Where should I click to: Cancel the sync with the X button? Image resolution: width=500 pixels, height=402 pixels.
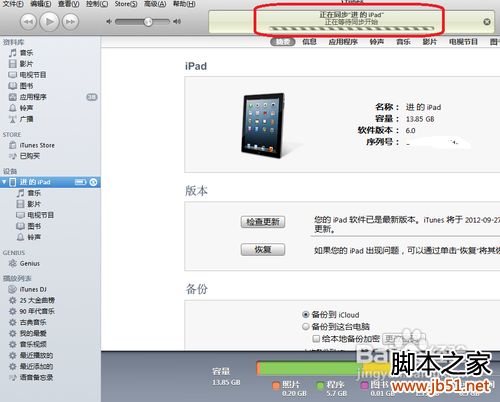[487, 22]
